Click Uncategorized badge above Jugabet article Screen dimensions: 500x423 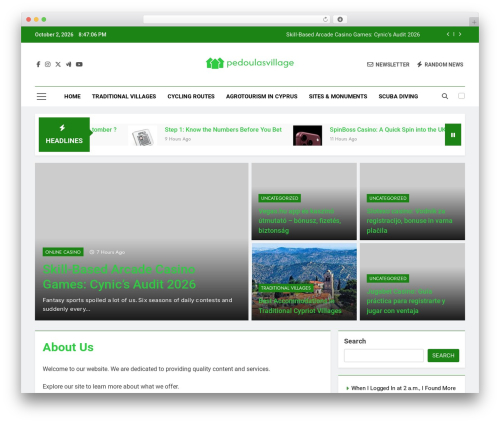[388, 278]
